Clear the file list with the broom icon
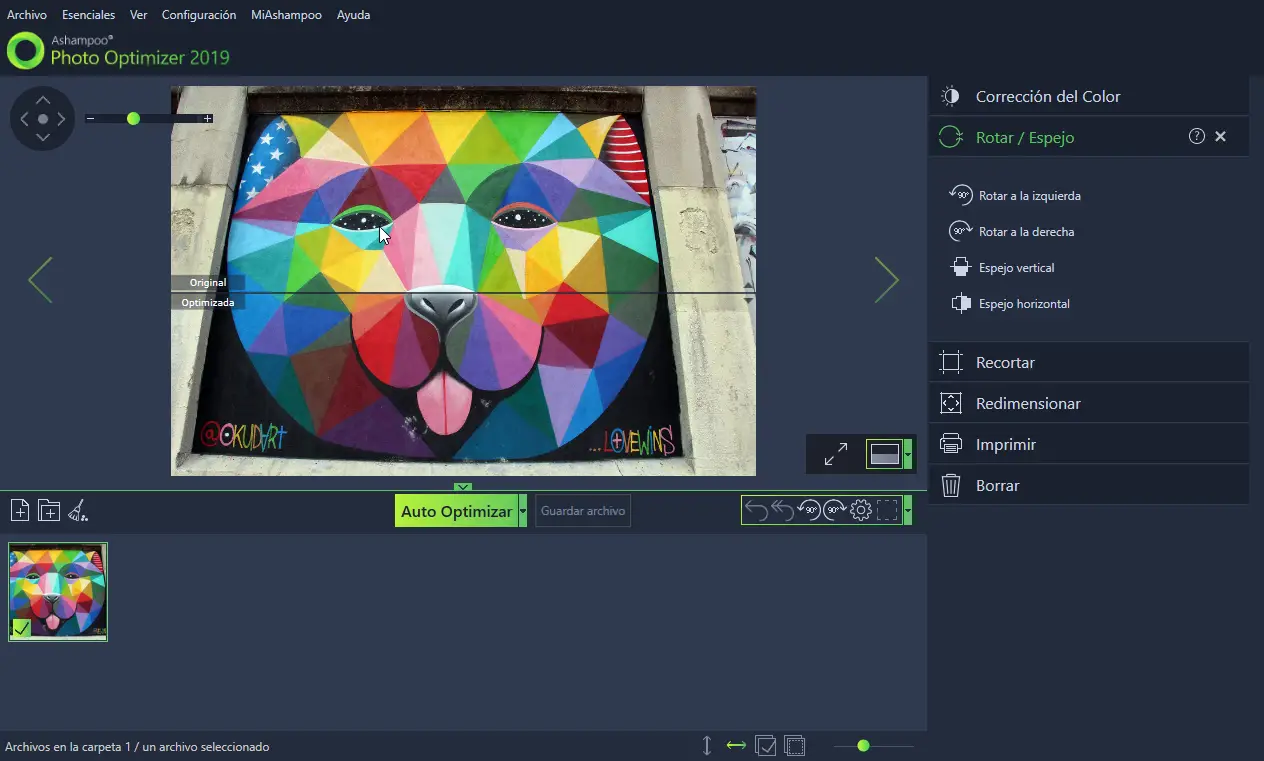The width and height of the screenshot is (1264, 761). [x=78, y=511]
